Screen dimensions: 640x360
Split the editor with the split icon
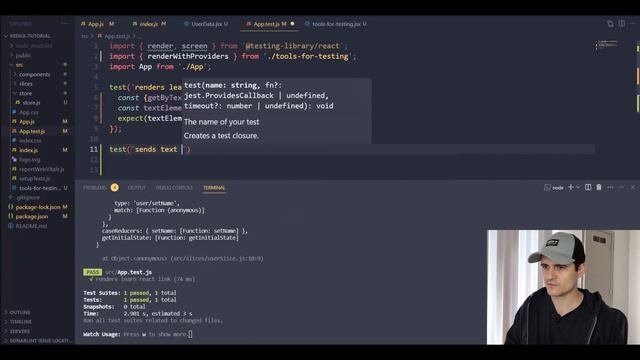[622, 24]
